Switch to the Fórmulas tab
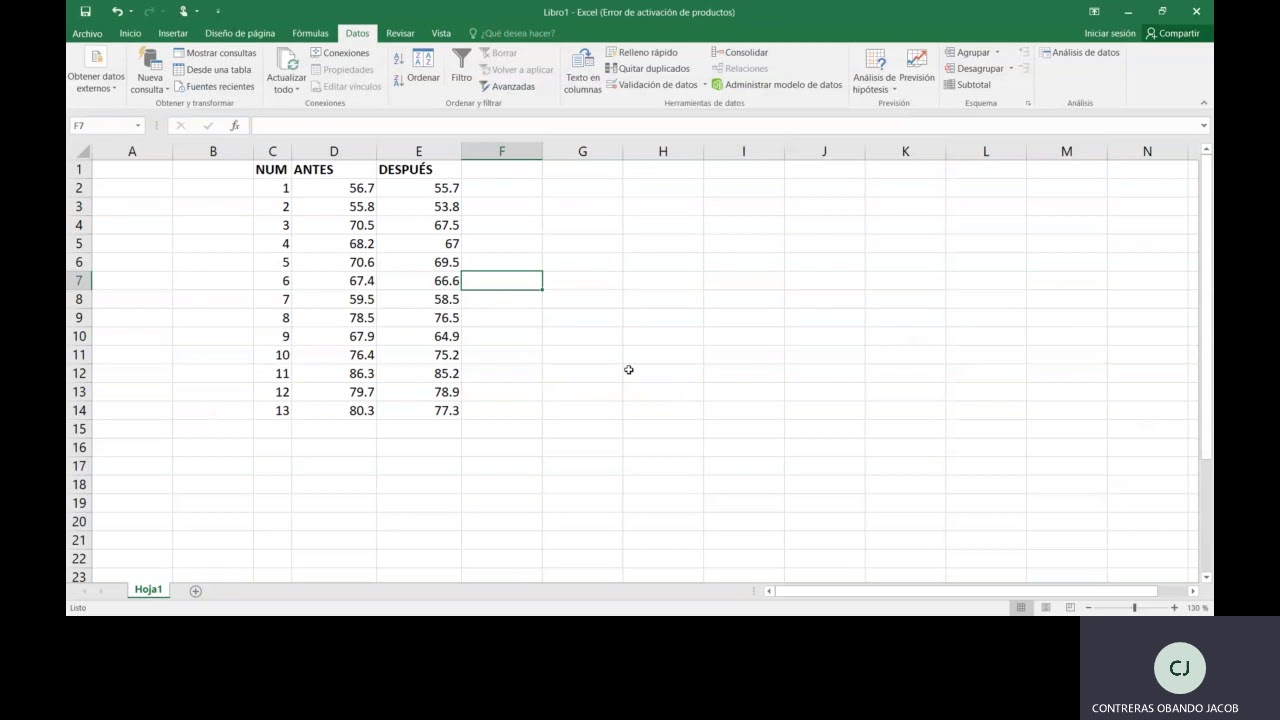Screen dimensions: 1280x720 [310, 33]
